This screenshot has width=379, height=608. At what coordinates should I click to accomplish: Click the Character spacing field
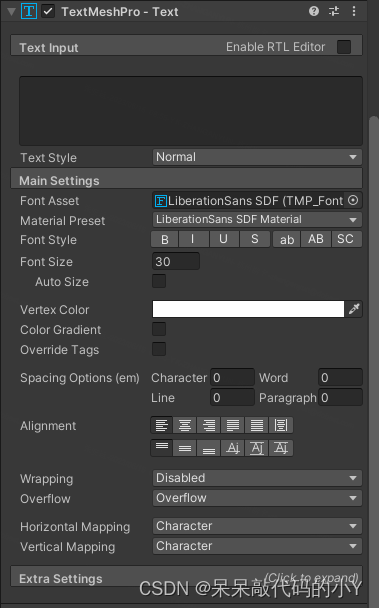(x=232, y=377)
